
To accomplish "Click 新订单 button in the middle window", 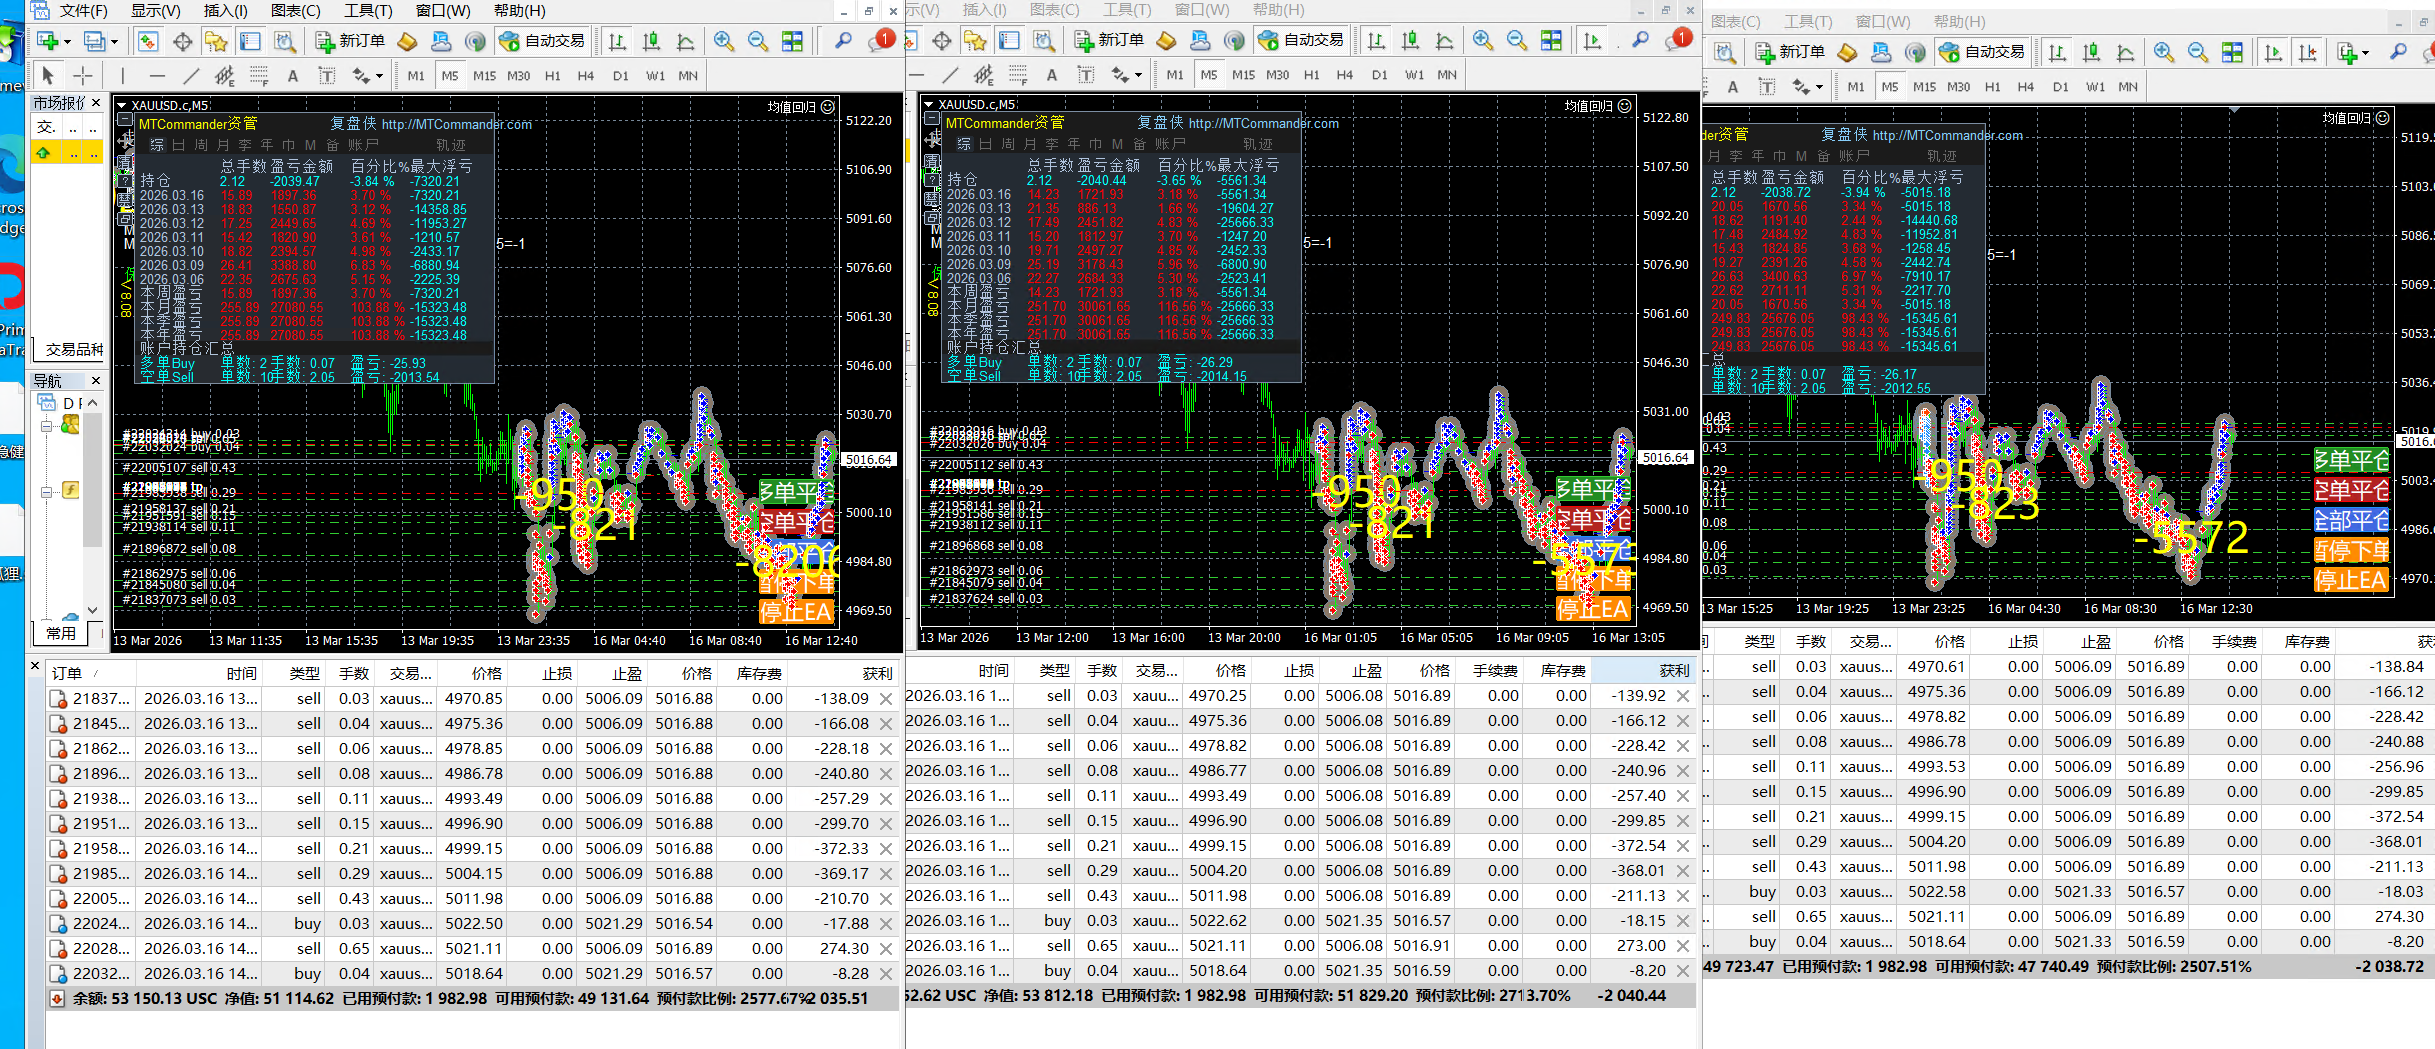I will point(1109,40).
